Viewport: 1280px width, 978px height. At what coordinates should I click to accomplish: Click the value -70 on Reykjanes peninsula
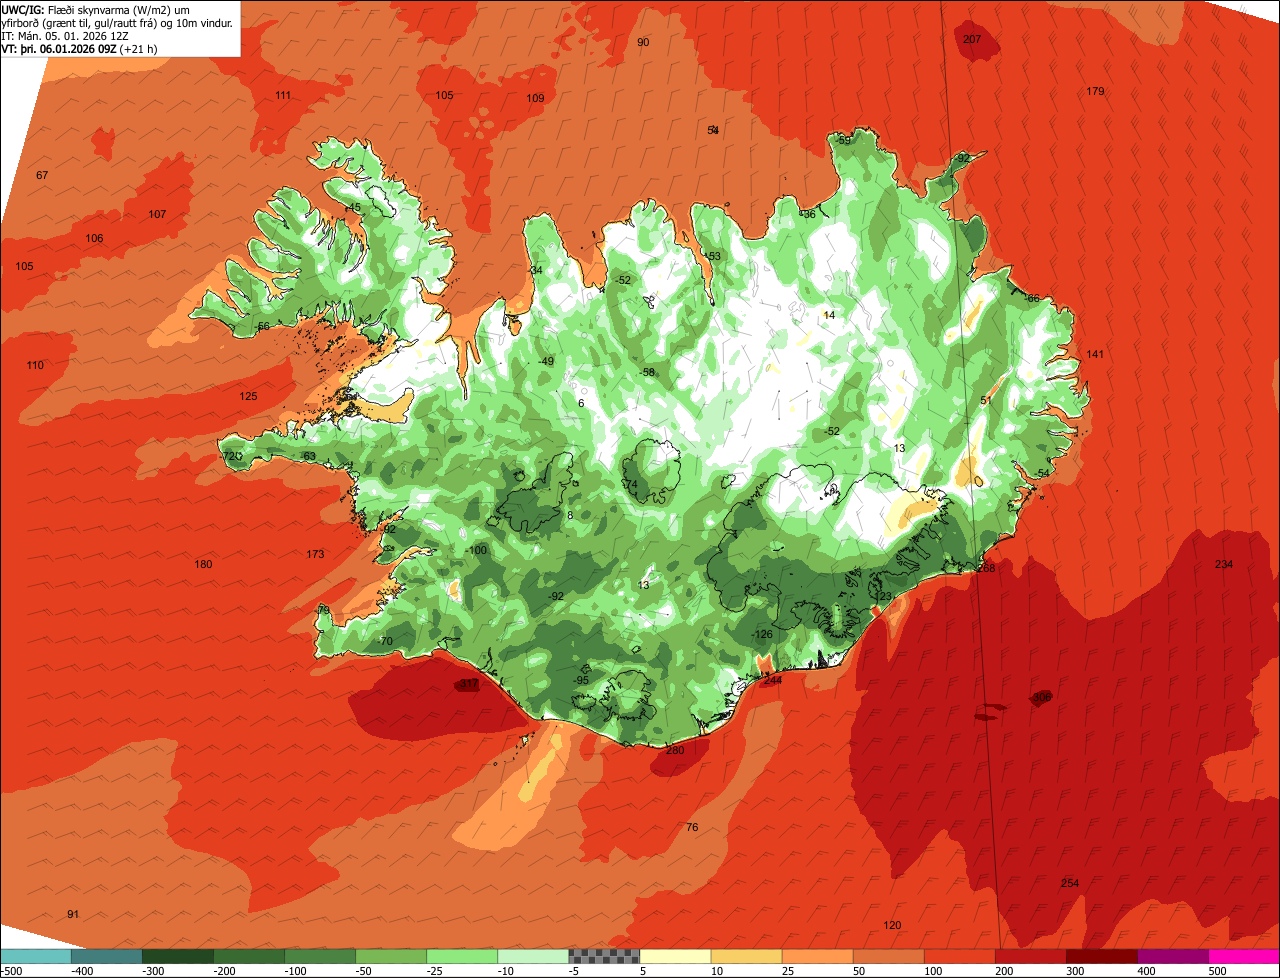(385, 641)
